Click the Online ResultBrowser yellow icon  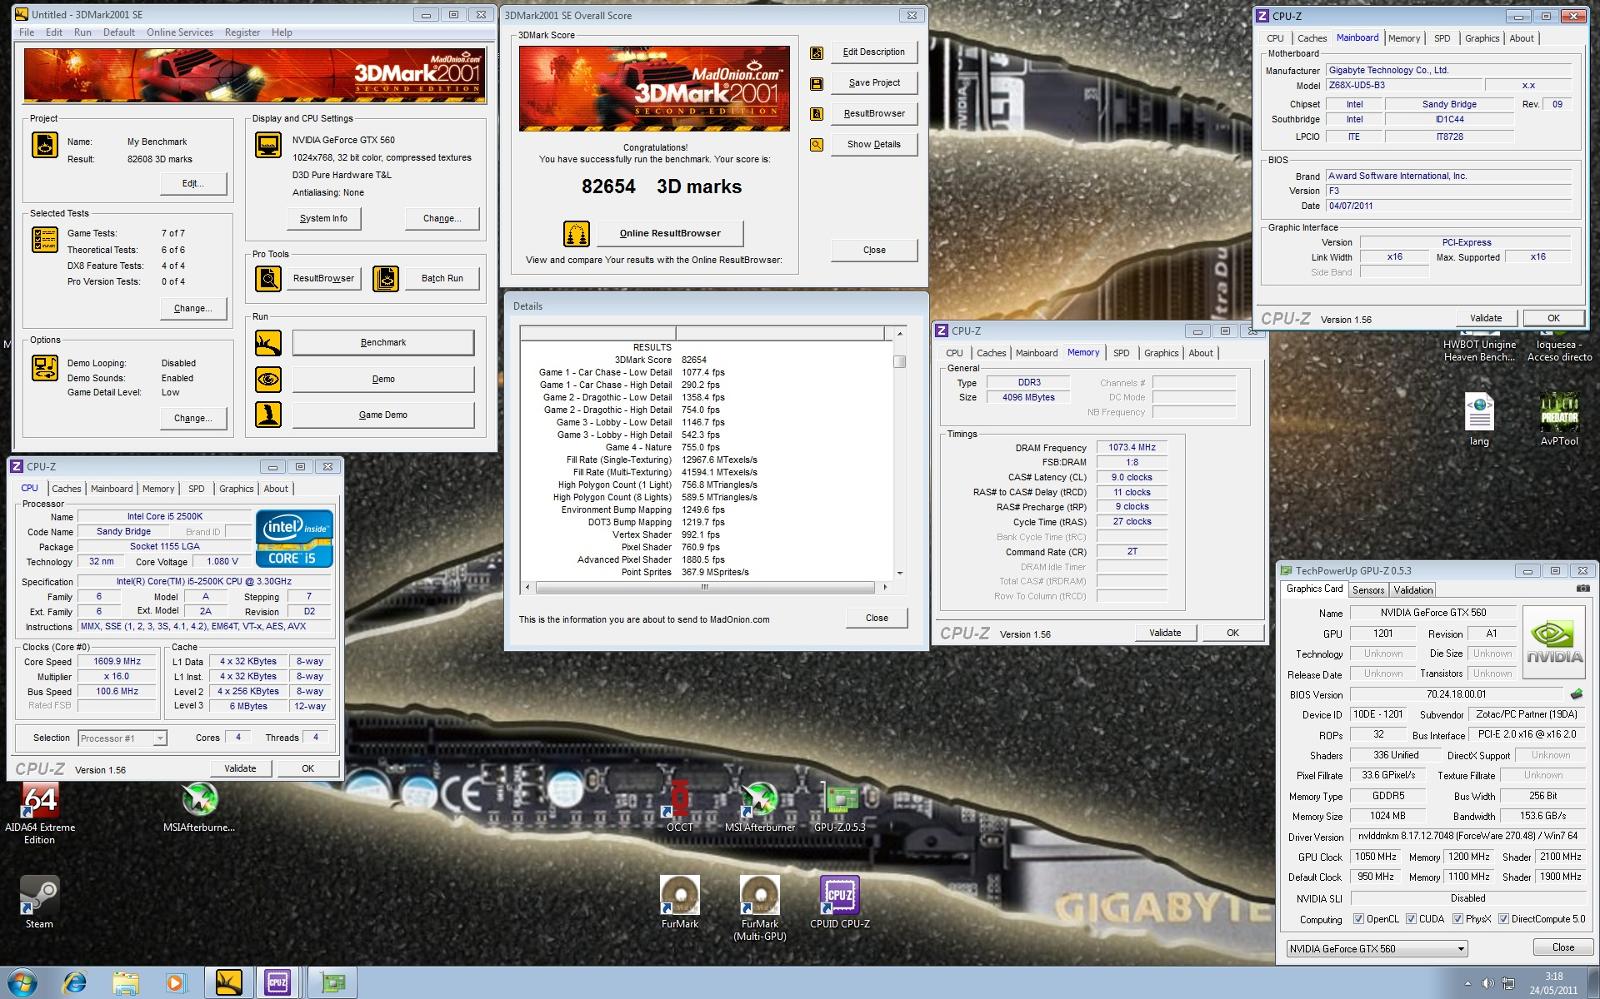click(576, 234)
